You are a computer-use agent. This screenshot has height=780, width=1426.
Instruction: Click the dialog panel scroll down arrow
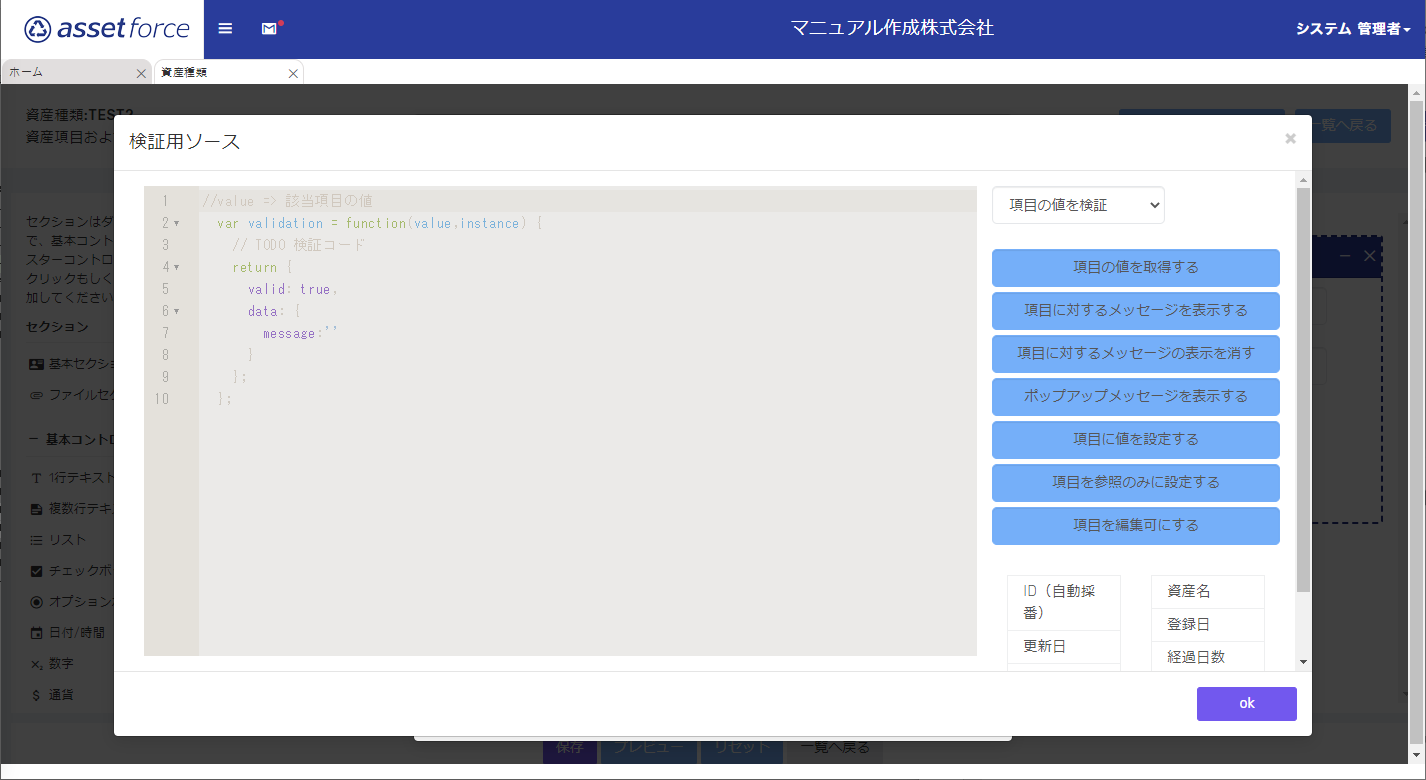click(1302, 662)
